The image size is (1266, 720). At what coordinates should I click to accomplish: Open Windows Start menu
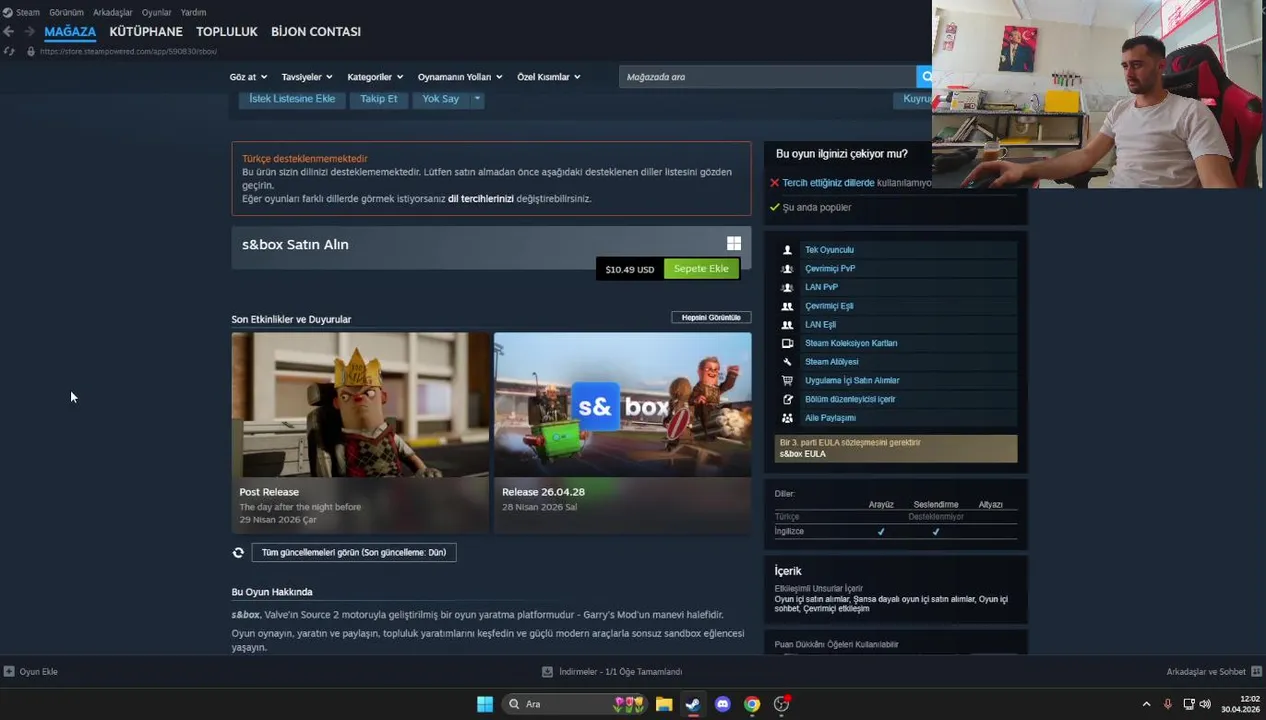click(x=485, y=704)
